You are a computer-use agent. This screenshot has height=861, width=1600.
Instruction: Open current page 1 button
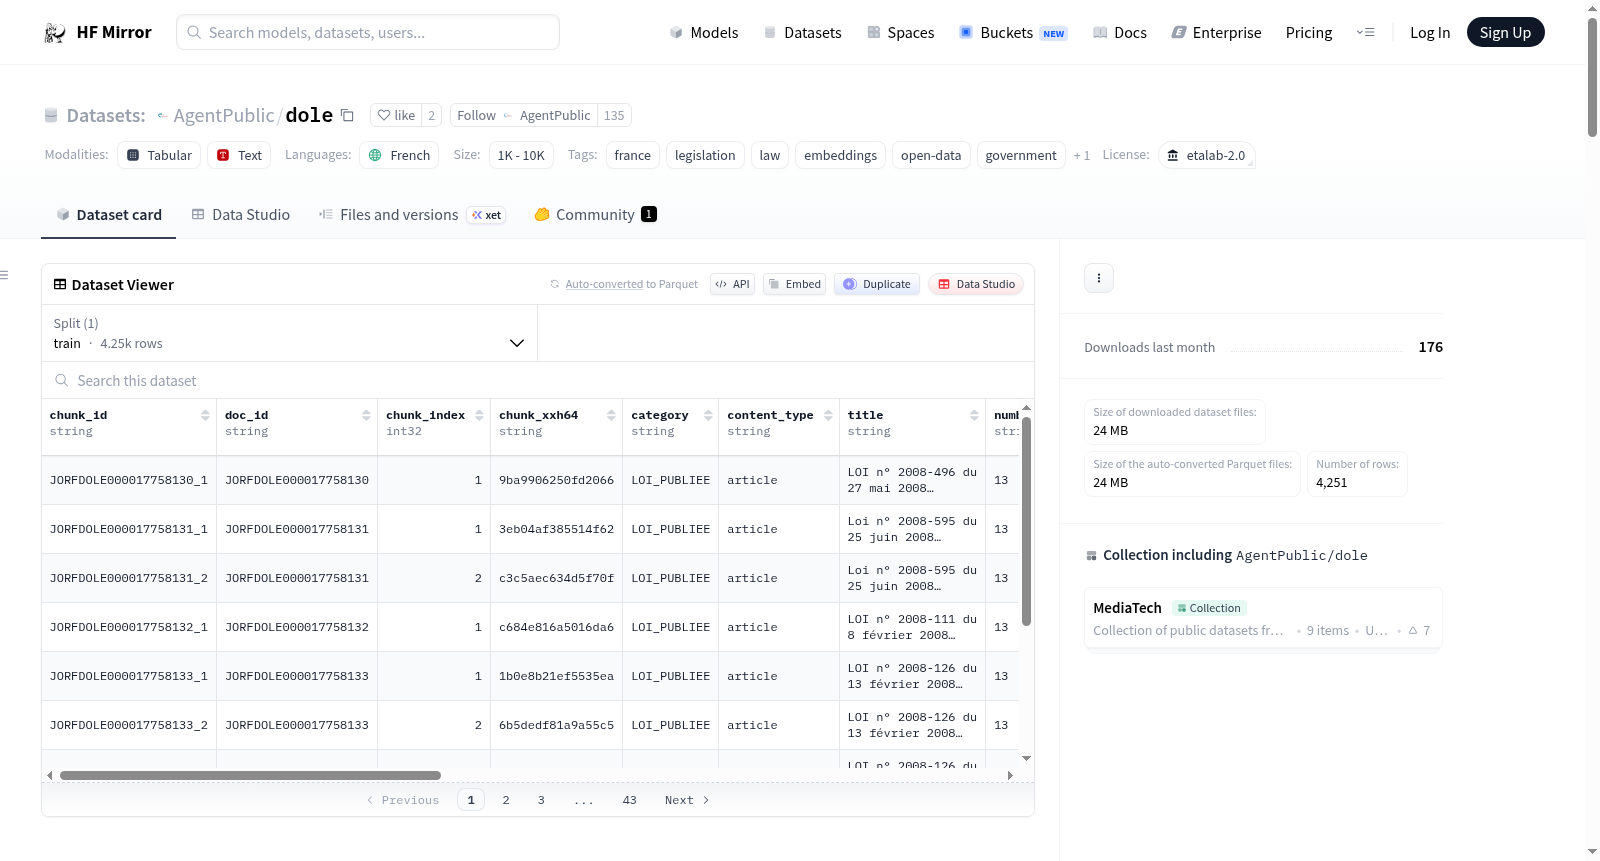coord(471,800)
